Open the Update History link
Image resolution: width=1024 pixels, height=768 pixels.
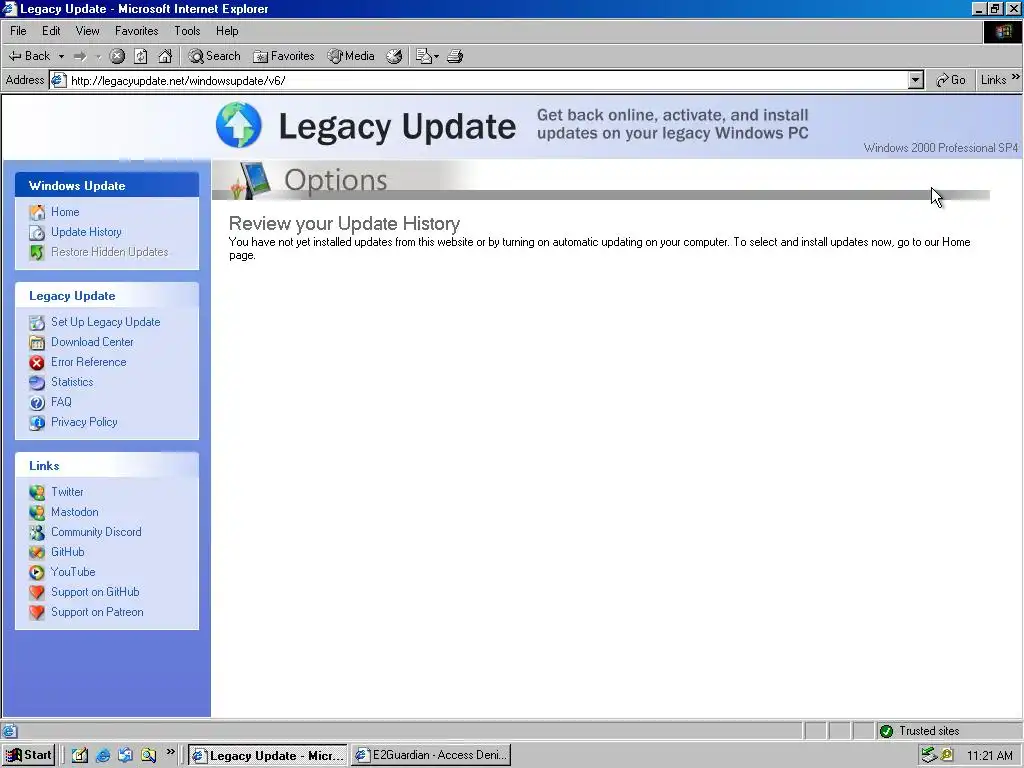pos(86,232)
